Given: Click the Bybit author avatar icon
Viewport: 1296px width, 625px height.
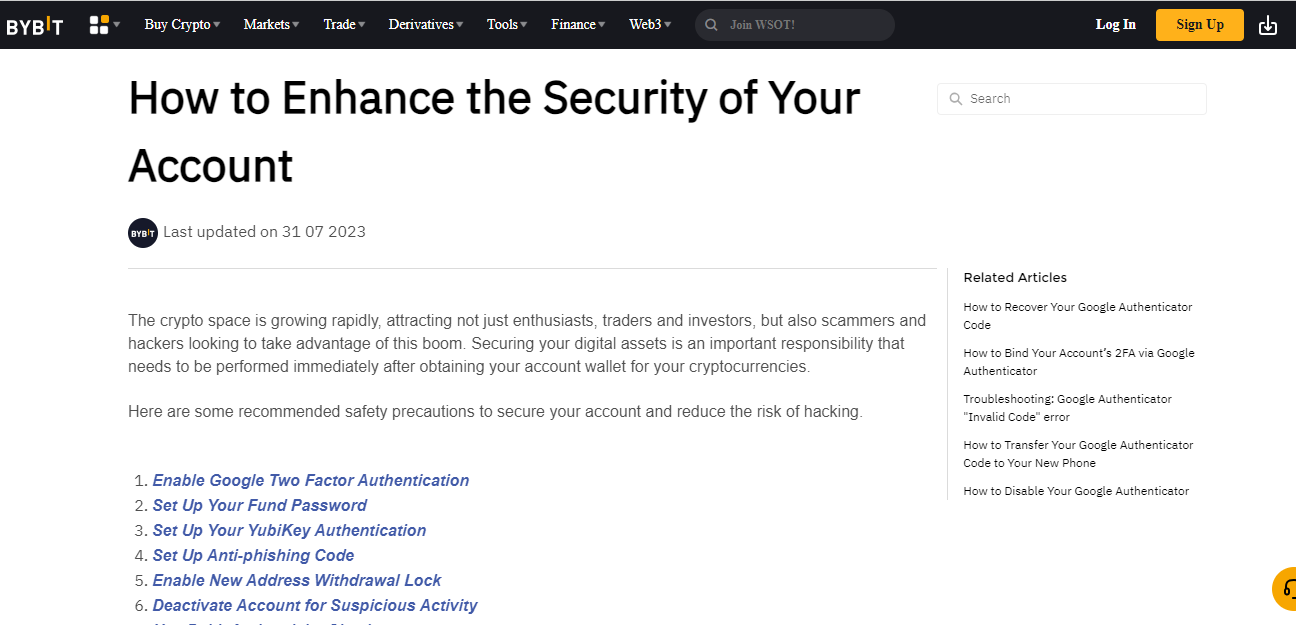Looking at the screenshot, I should [143, 233].
